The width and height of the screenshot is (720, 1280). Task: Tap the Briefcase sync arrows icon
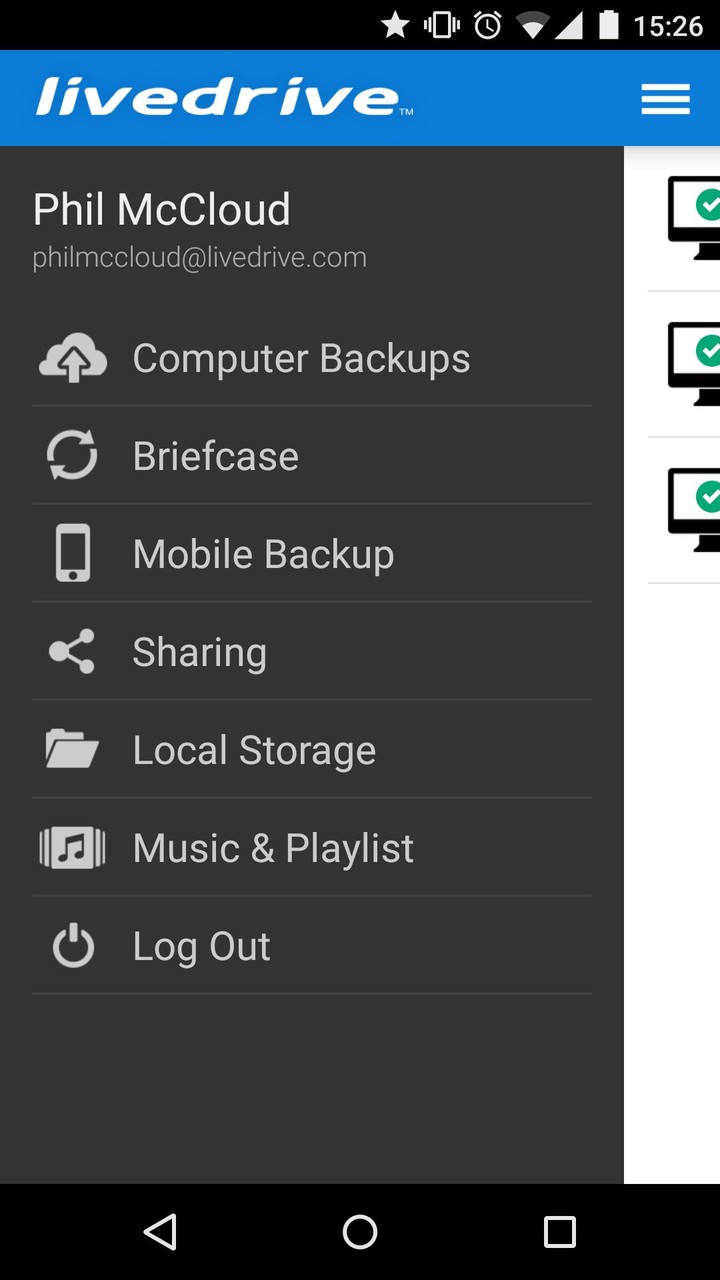72,457
